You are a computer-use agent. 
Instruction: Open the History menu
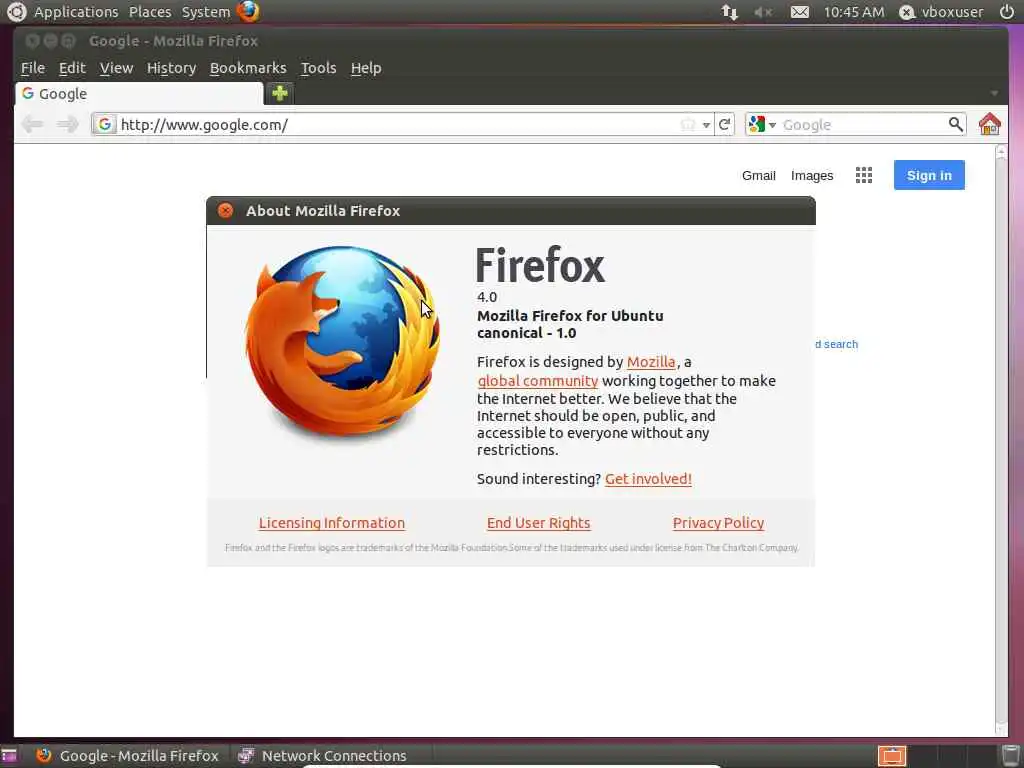pyautogui.click(x=171, y=68)
